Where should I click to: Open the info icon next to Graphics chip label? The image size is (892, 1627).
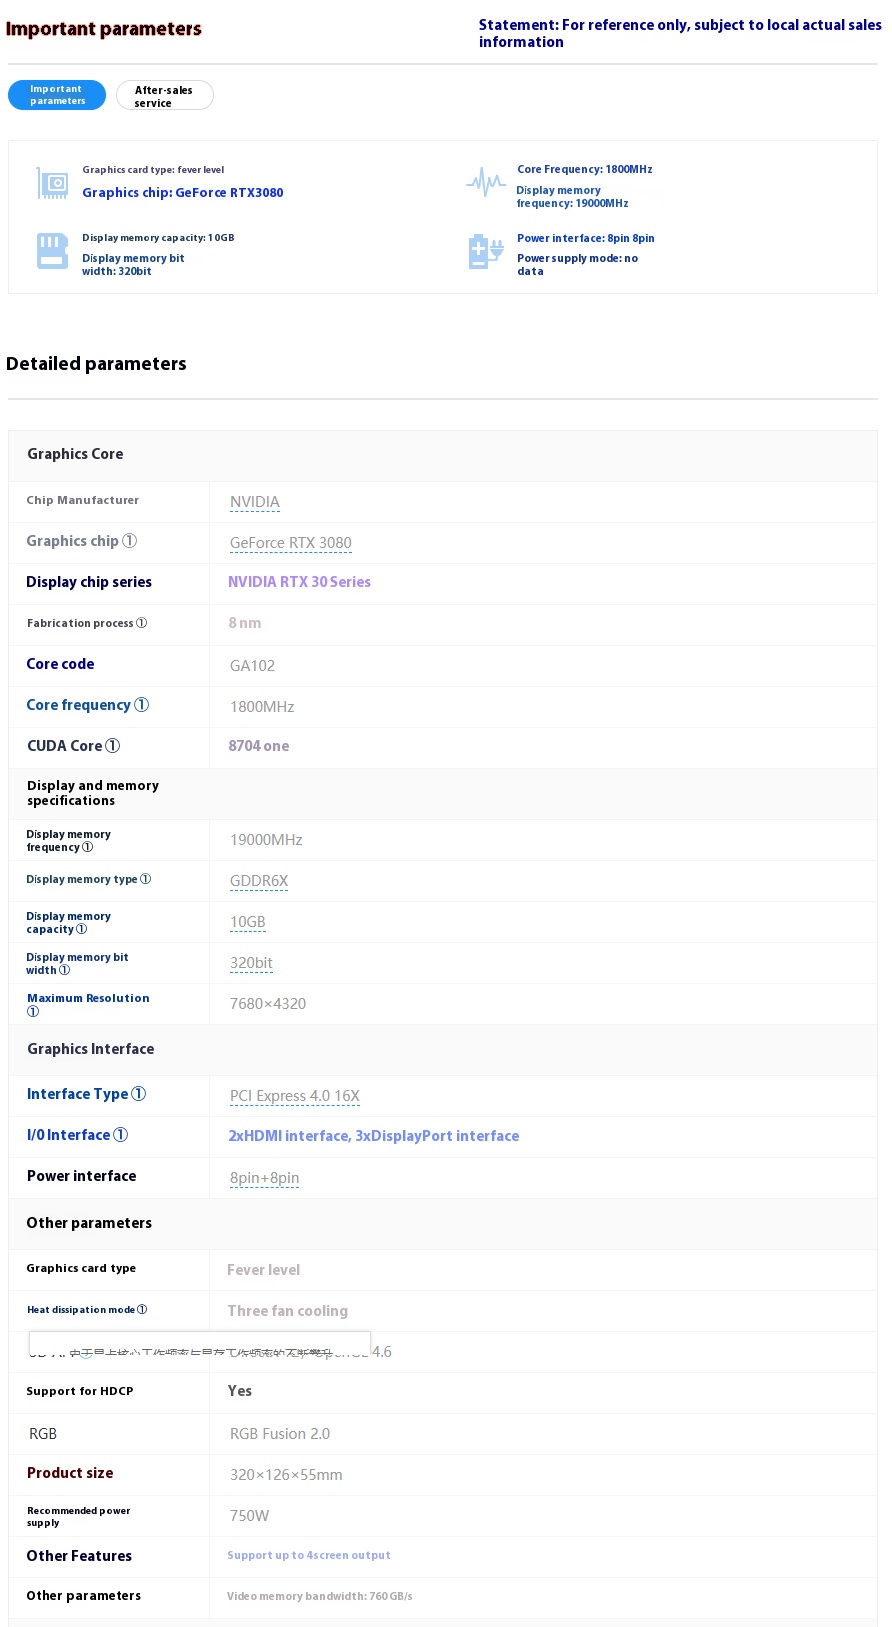[129, 541]
